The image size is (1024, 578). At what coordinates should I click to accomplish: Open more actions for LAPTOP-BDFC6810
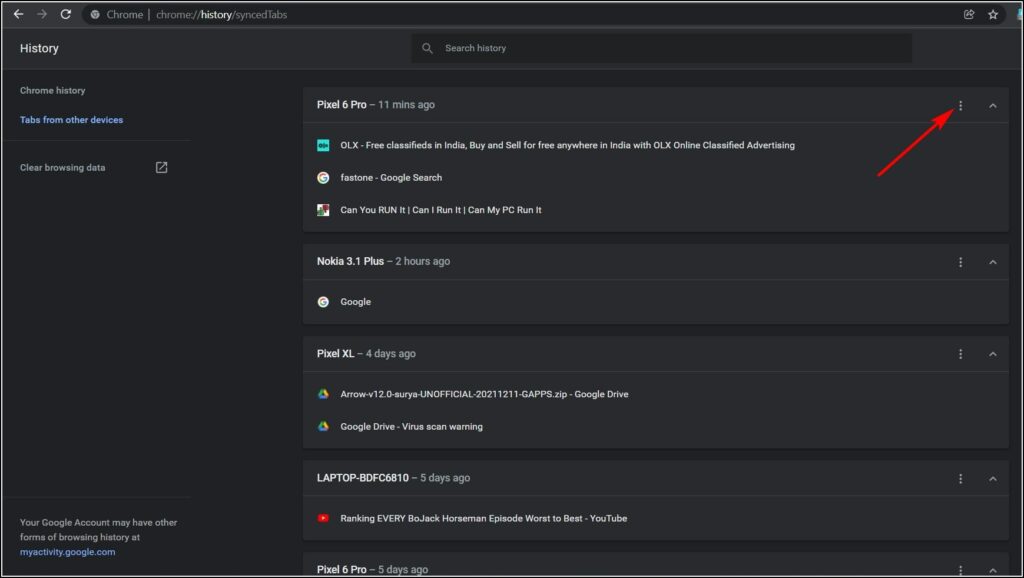[x=960, y=479]
